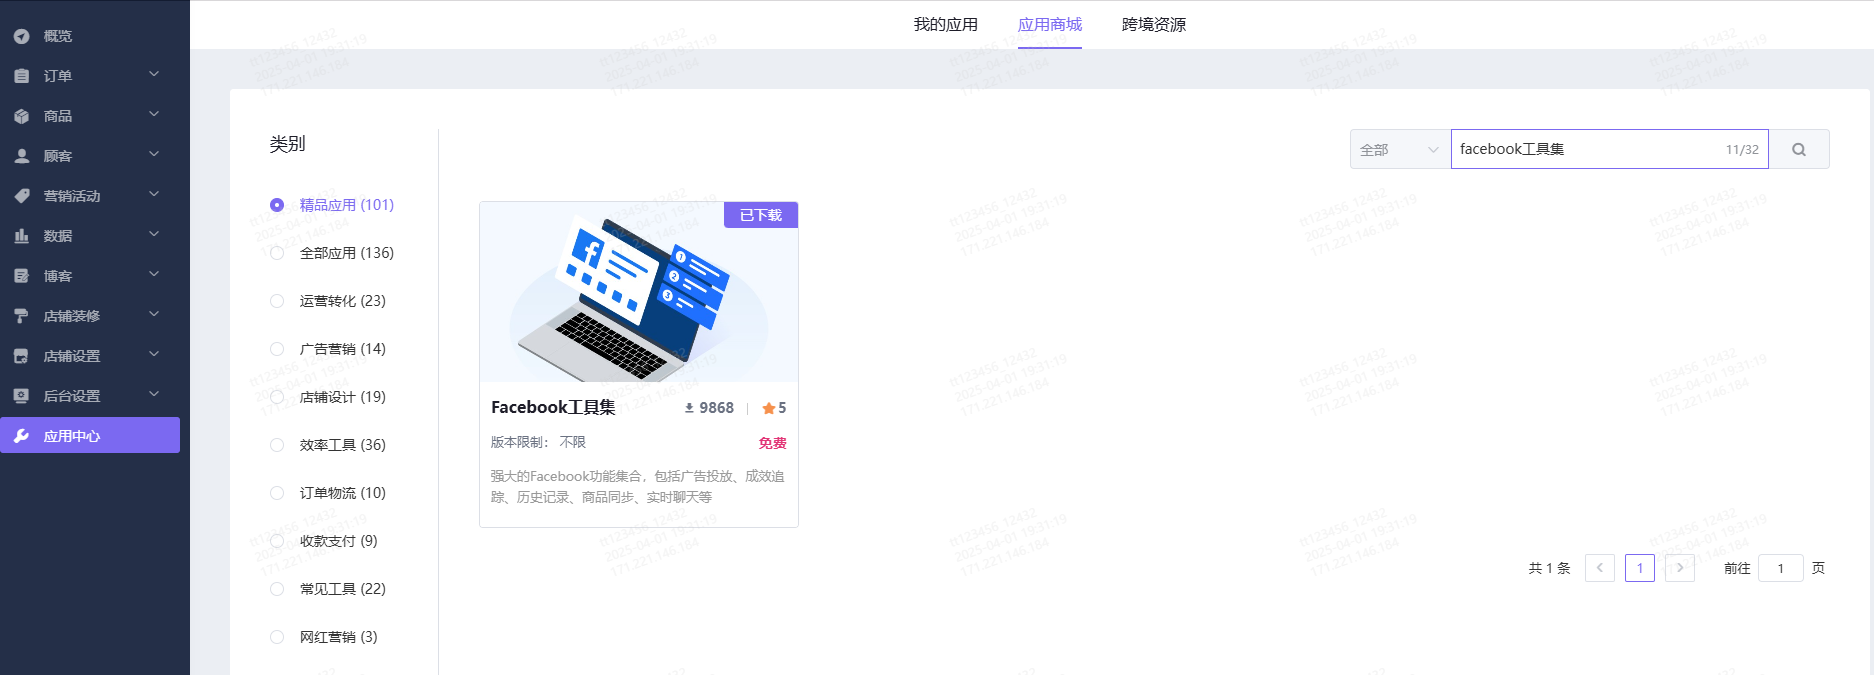Open the 全部 search scope dropdown
Image resolution: width=1874 pixels, height=675 pixels.
point(1400,149)
